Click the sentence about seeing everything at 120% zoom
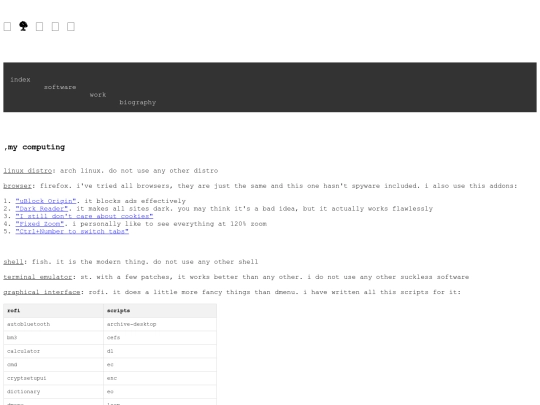 [169, 224]
